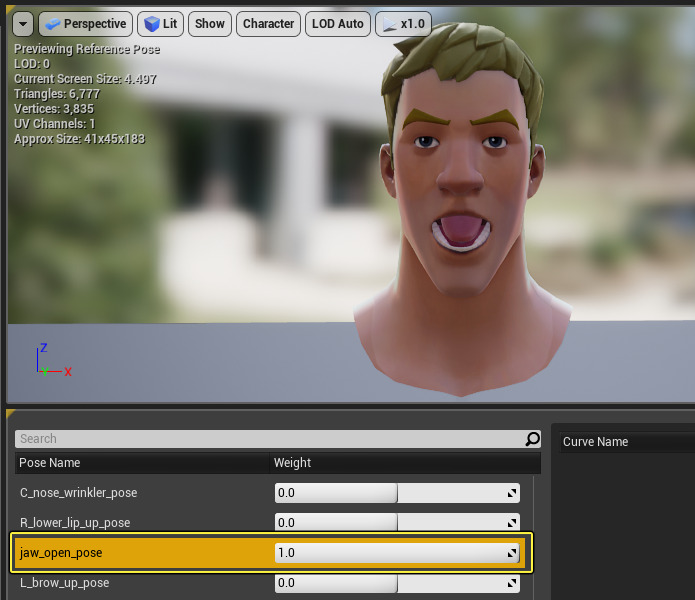This screenshot has width=695, height=600.
Task: Click the Weight column header
Action: click(293, 463)
